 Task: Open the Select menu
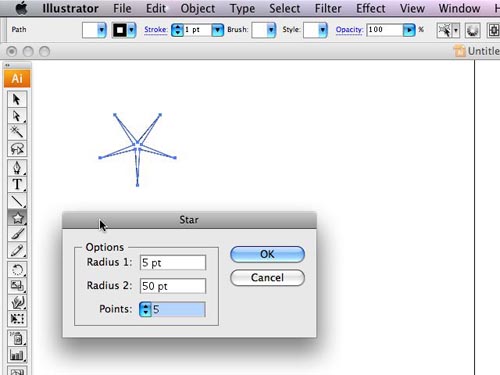tap(285, 8)
